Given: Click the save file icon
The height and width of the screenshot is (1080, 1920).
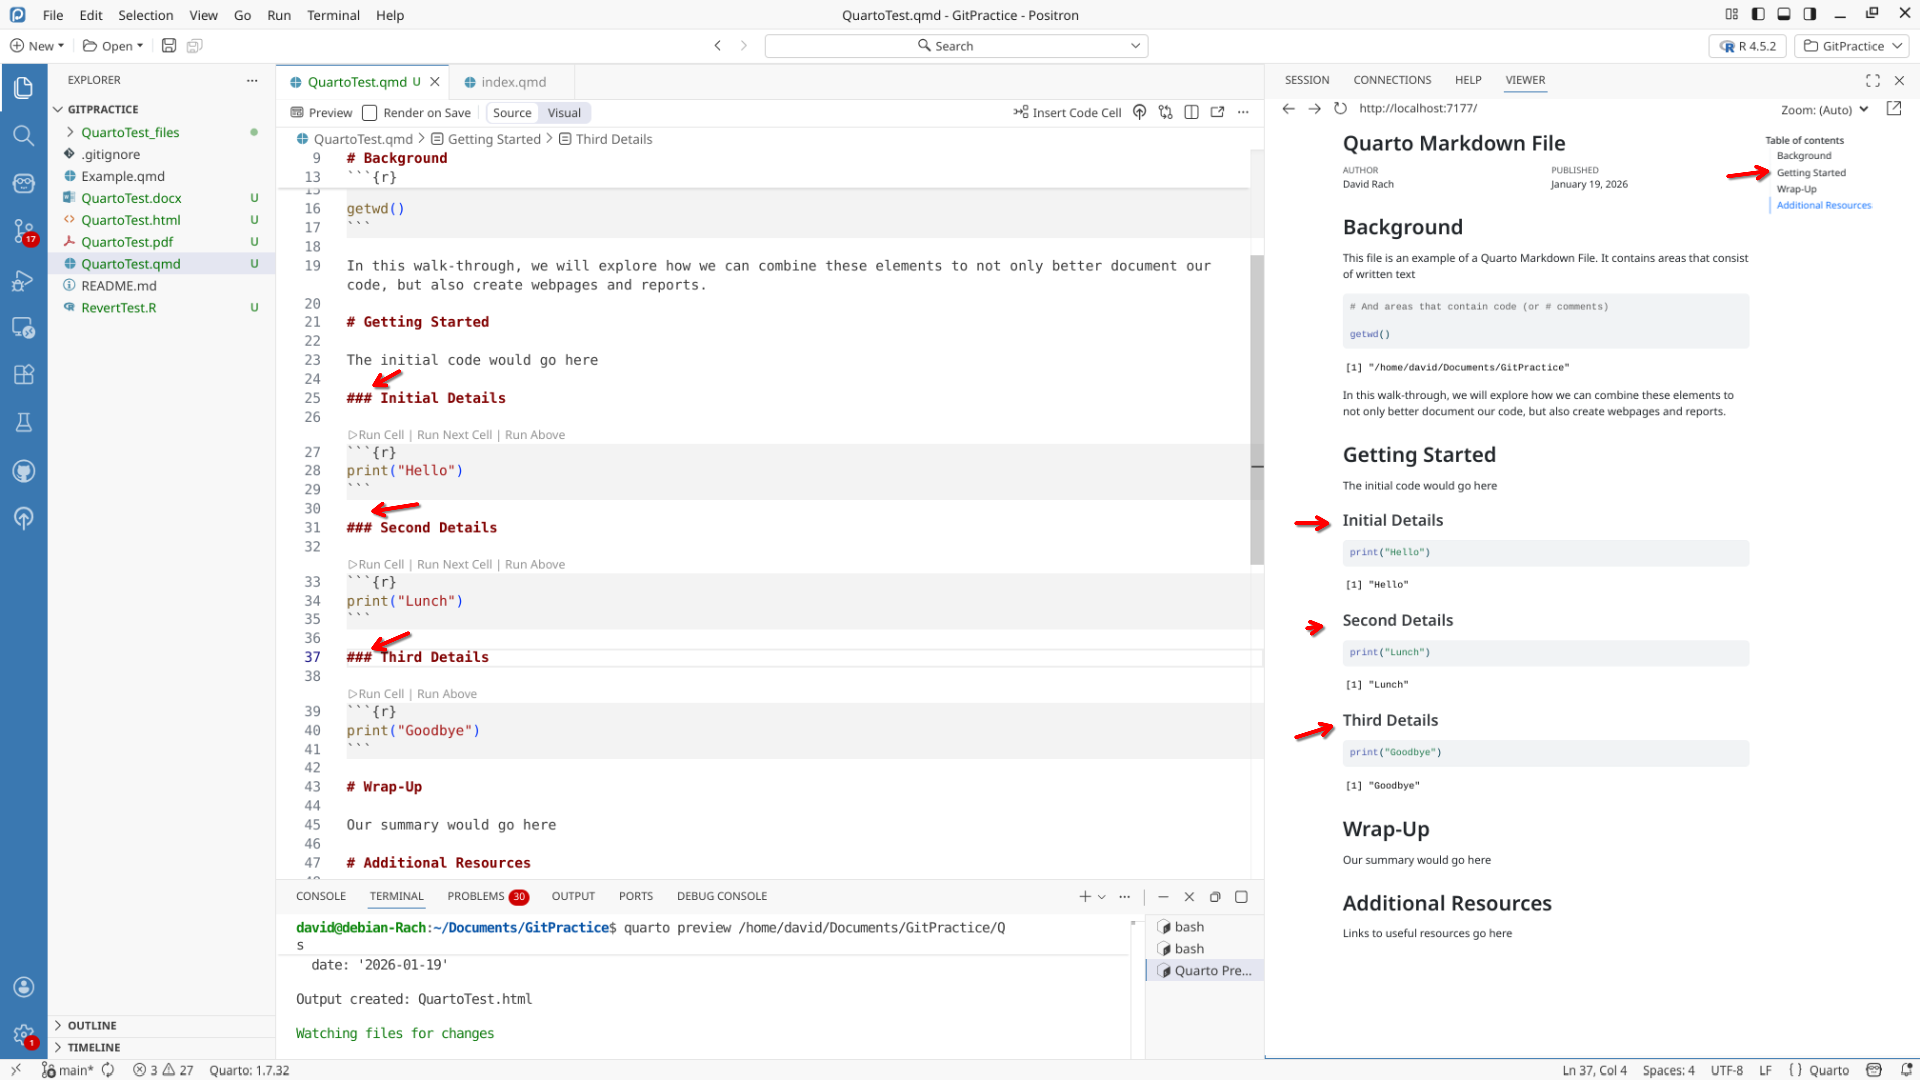Looking at the screenshot, I should 169,46.
